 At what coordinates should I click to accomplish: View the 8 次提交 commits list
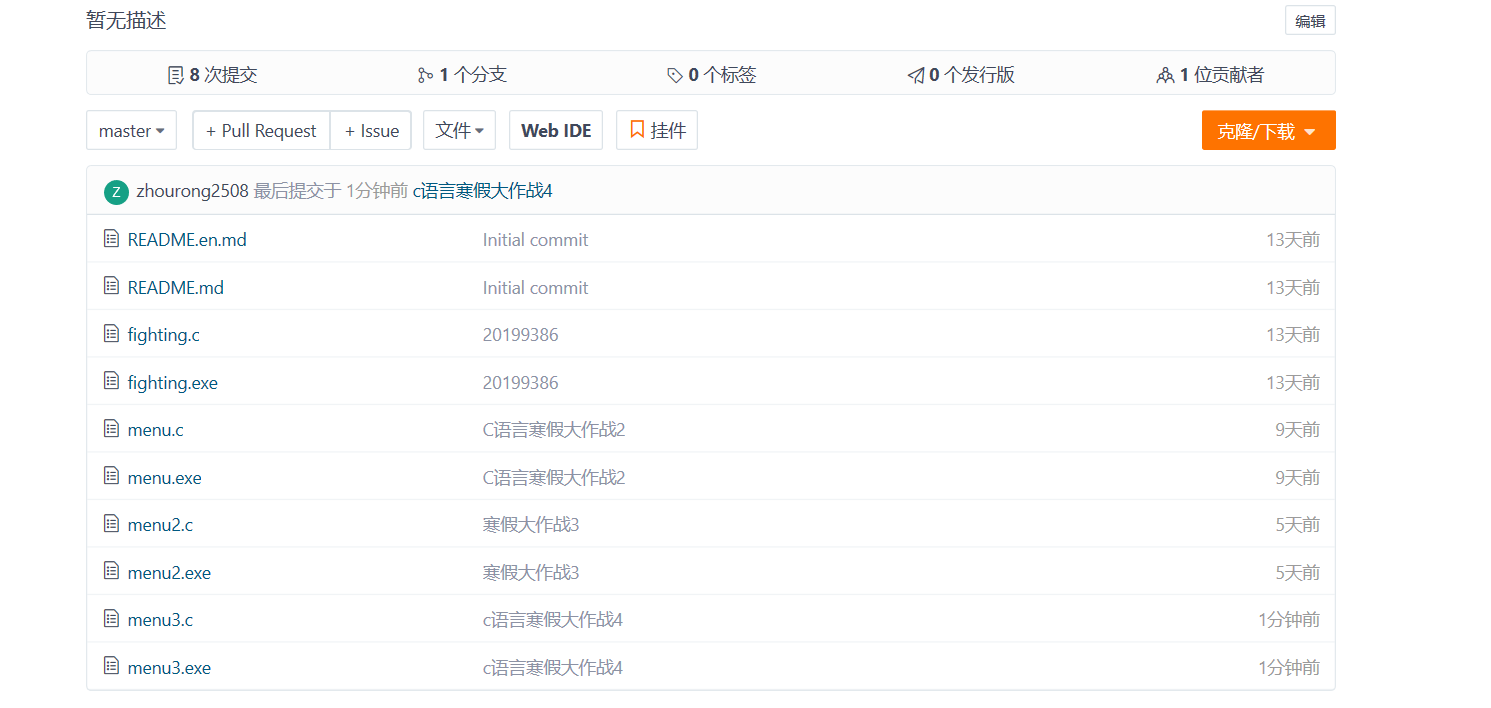point(212,75)
